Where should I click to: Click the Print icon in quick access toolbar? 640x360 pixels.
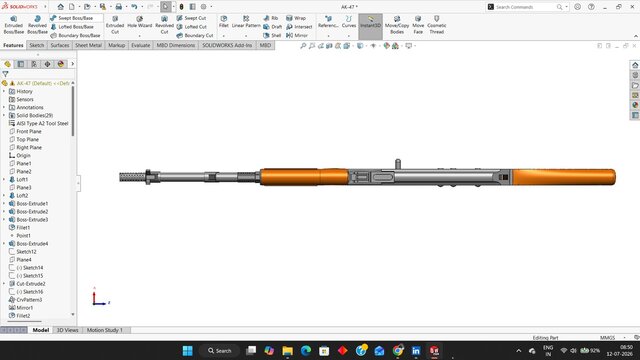[118, 7]
